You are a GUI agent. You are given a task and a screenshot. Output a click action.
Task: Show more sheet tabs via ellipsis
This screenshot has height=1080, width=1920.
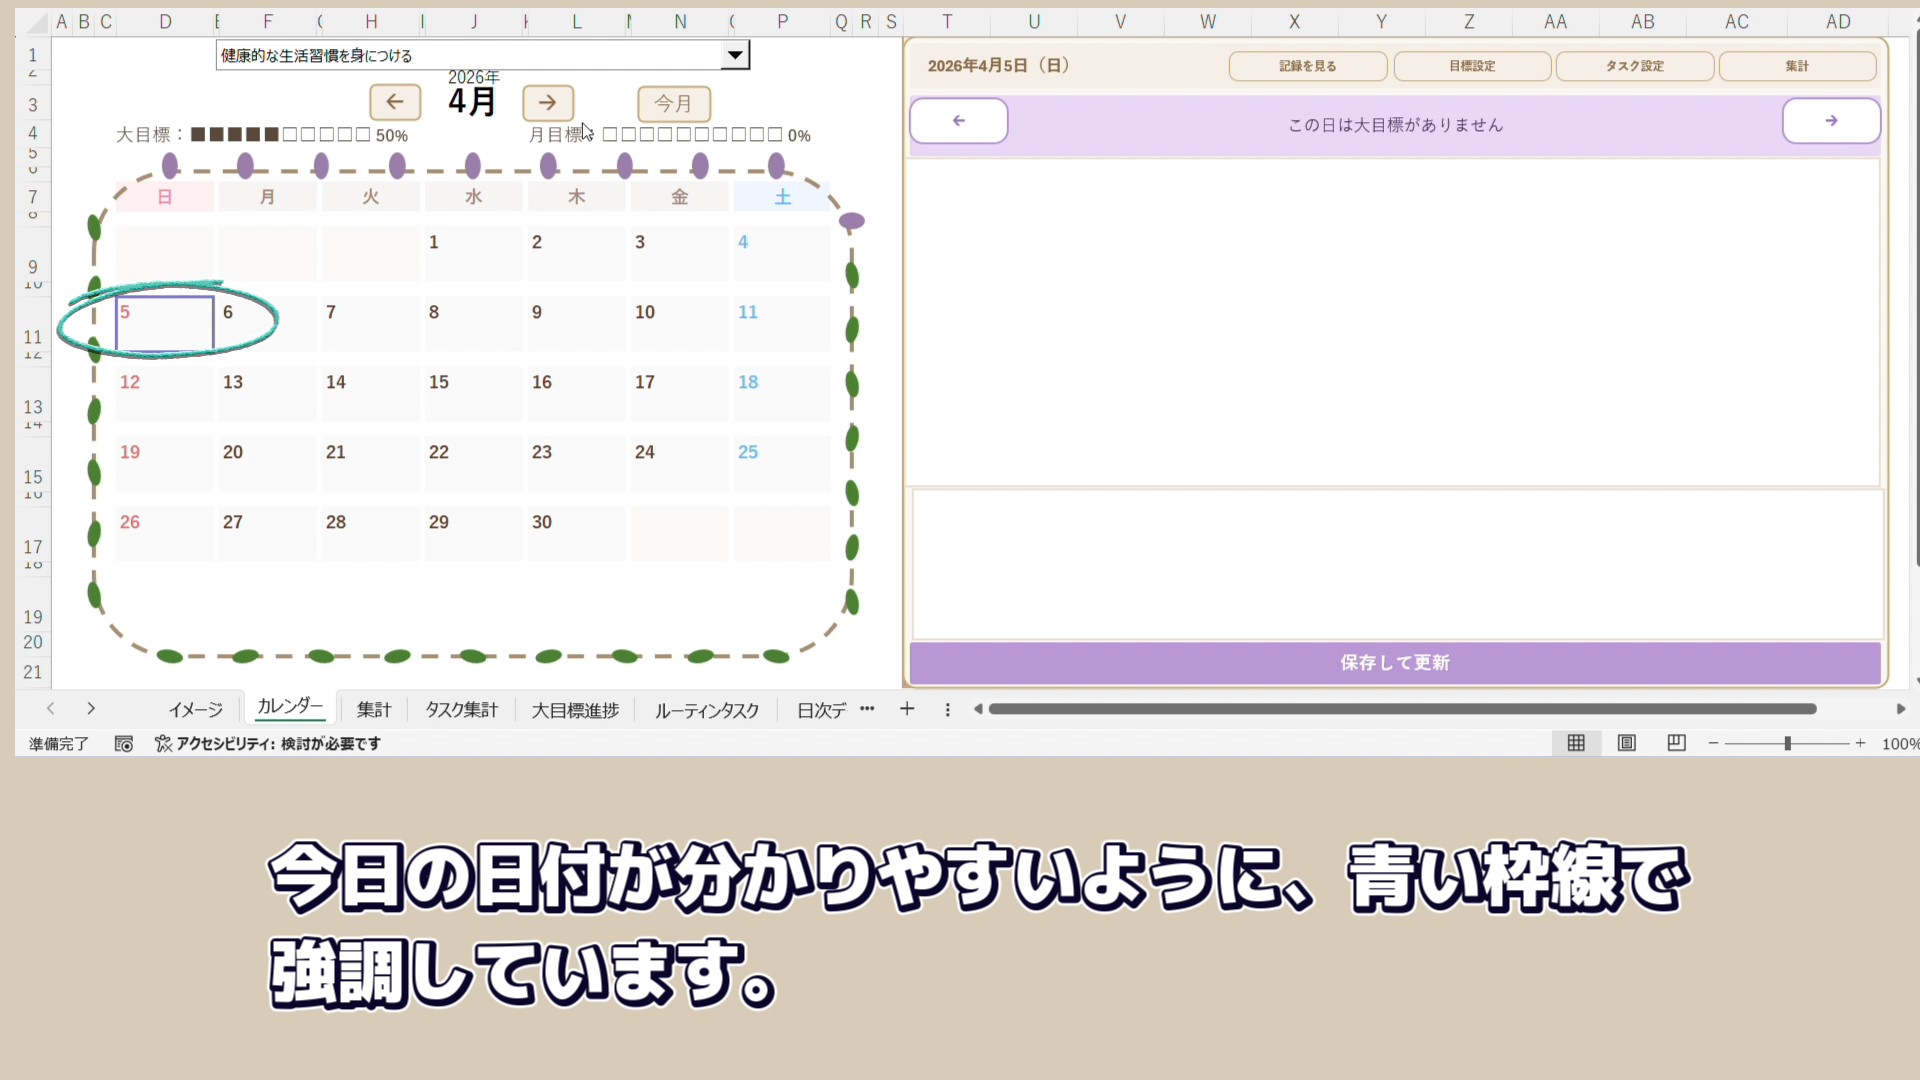click(x=867, y=709)
